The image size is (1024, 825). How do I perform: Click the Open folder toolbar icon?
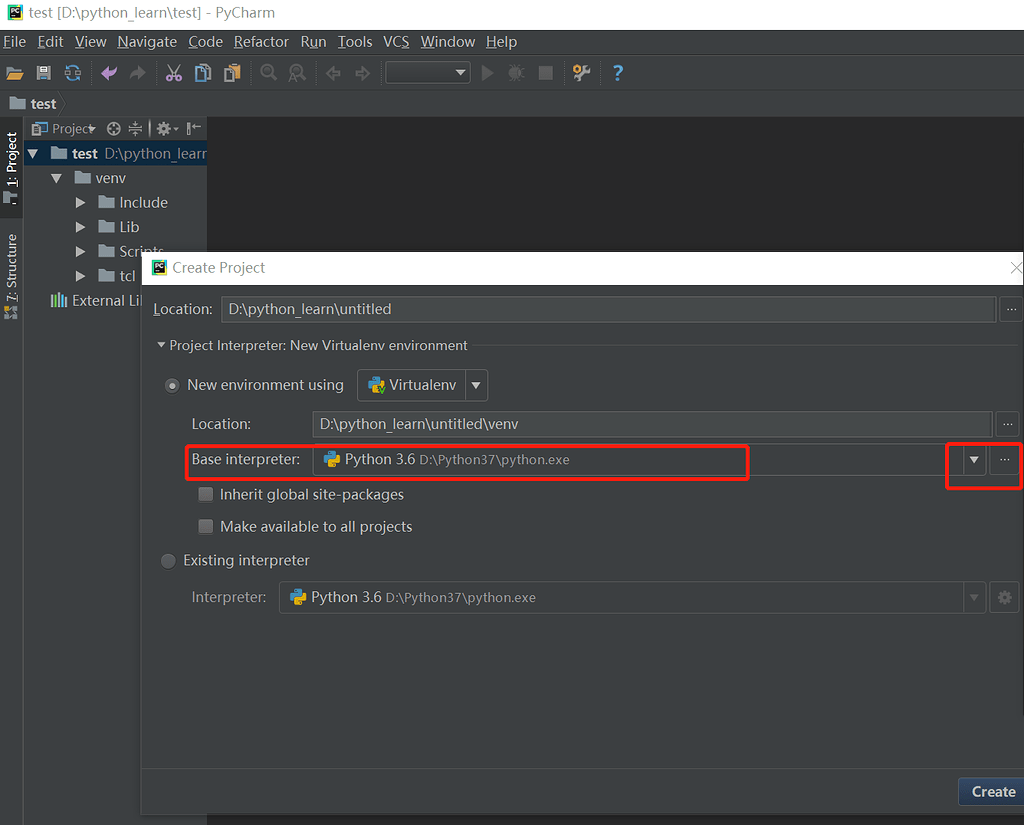tap(14, 73)
